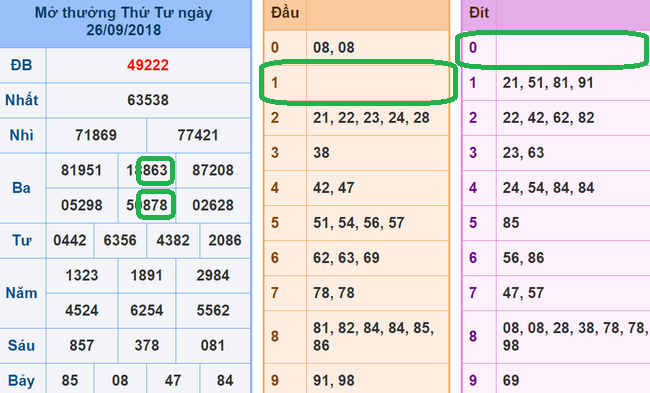The height and width of the screenshot is (393, 650).
Task: Select '21, 22, 23, 24, 28' in Đầu table
Action: tap(371, 118)
